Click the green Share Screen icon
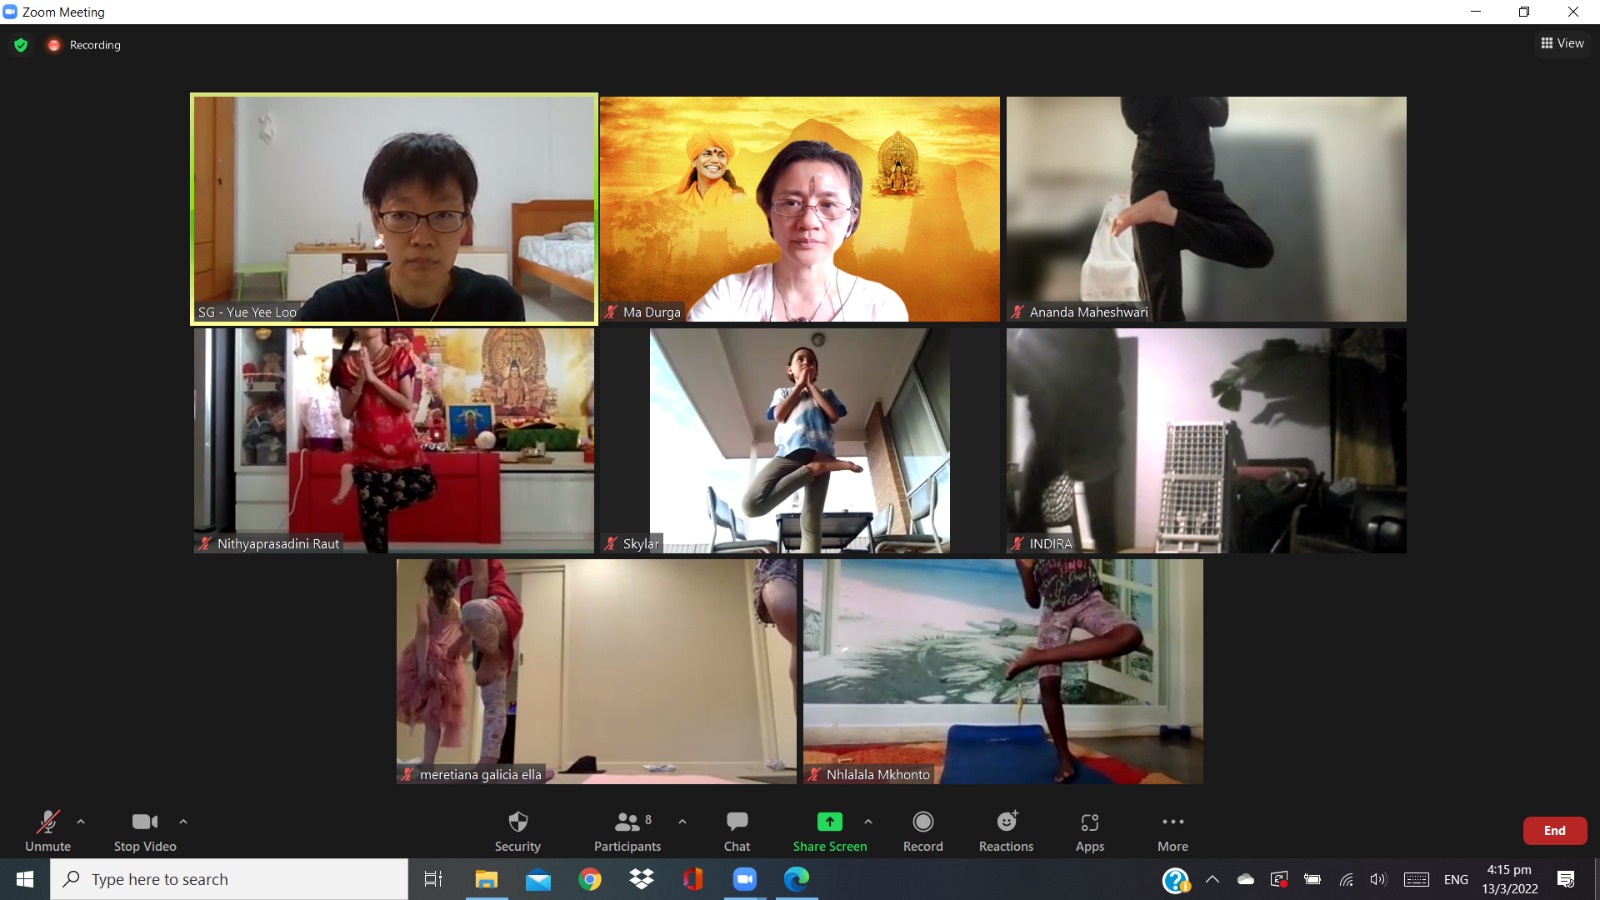Image resolution: width=1600 pixels, height=900 pixels. (x=829, y=822)
